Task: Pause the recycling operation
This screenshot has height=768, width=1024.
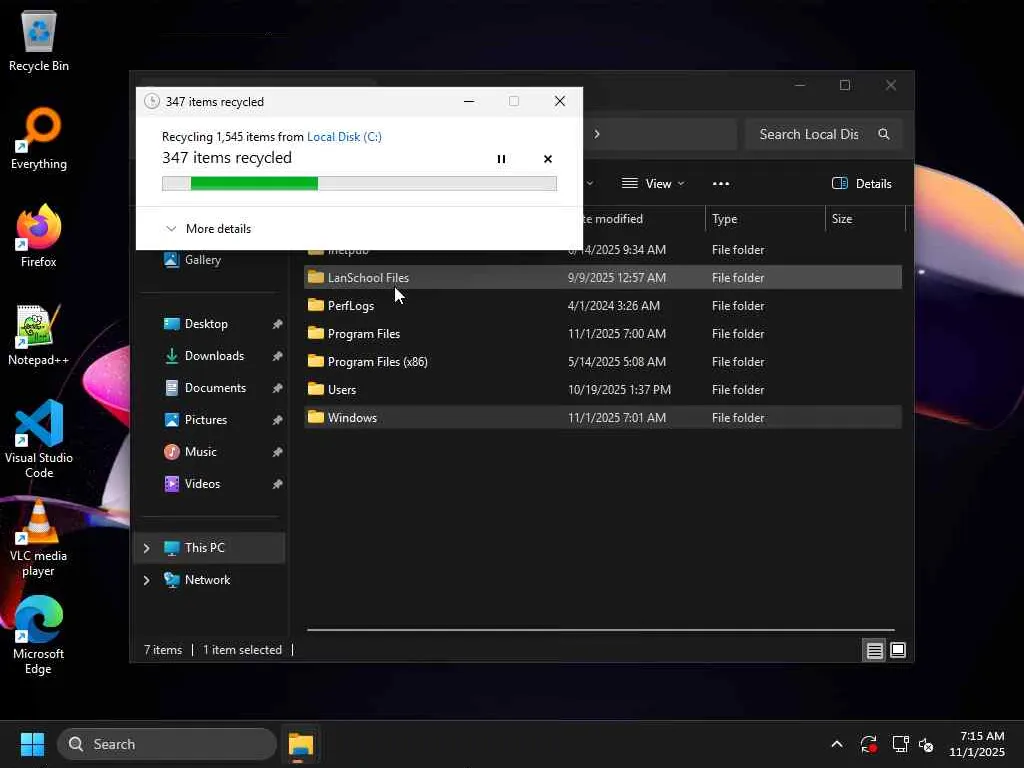Action: coord(501,159)
